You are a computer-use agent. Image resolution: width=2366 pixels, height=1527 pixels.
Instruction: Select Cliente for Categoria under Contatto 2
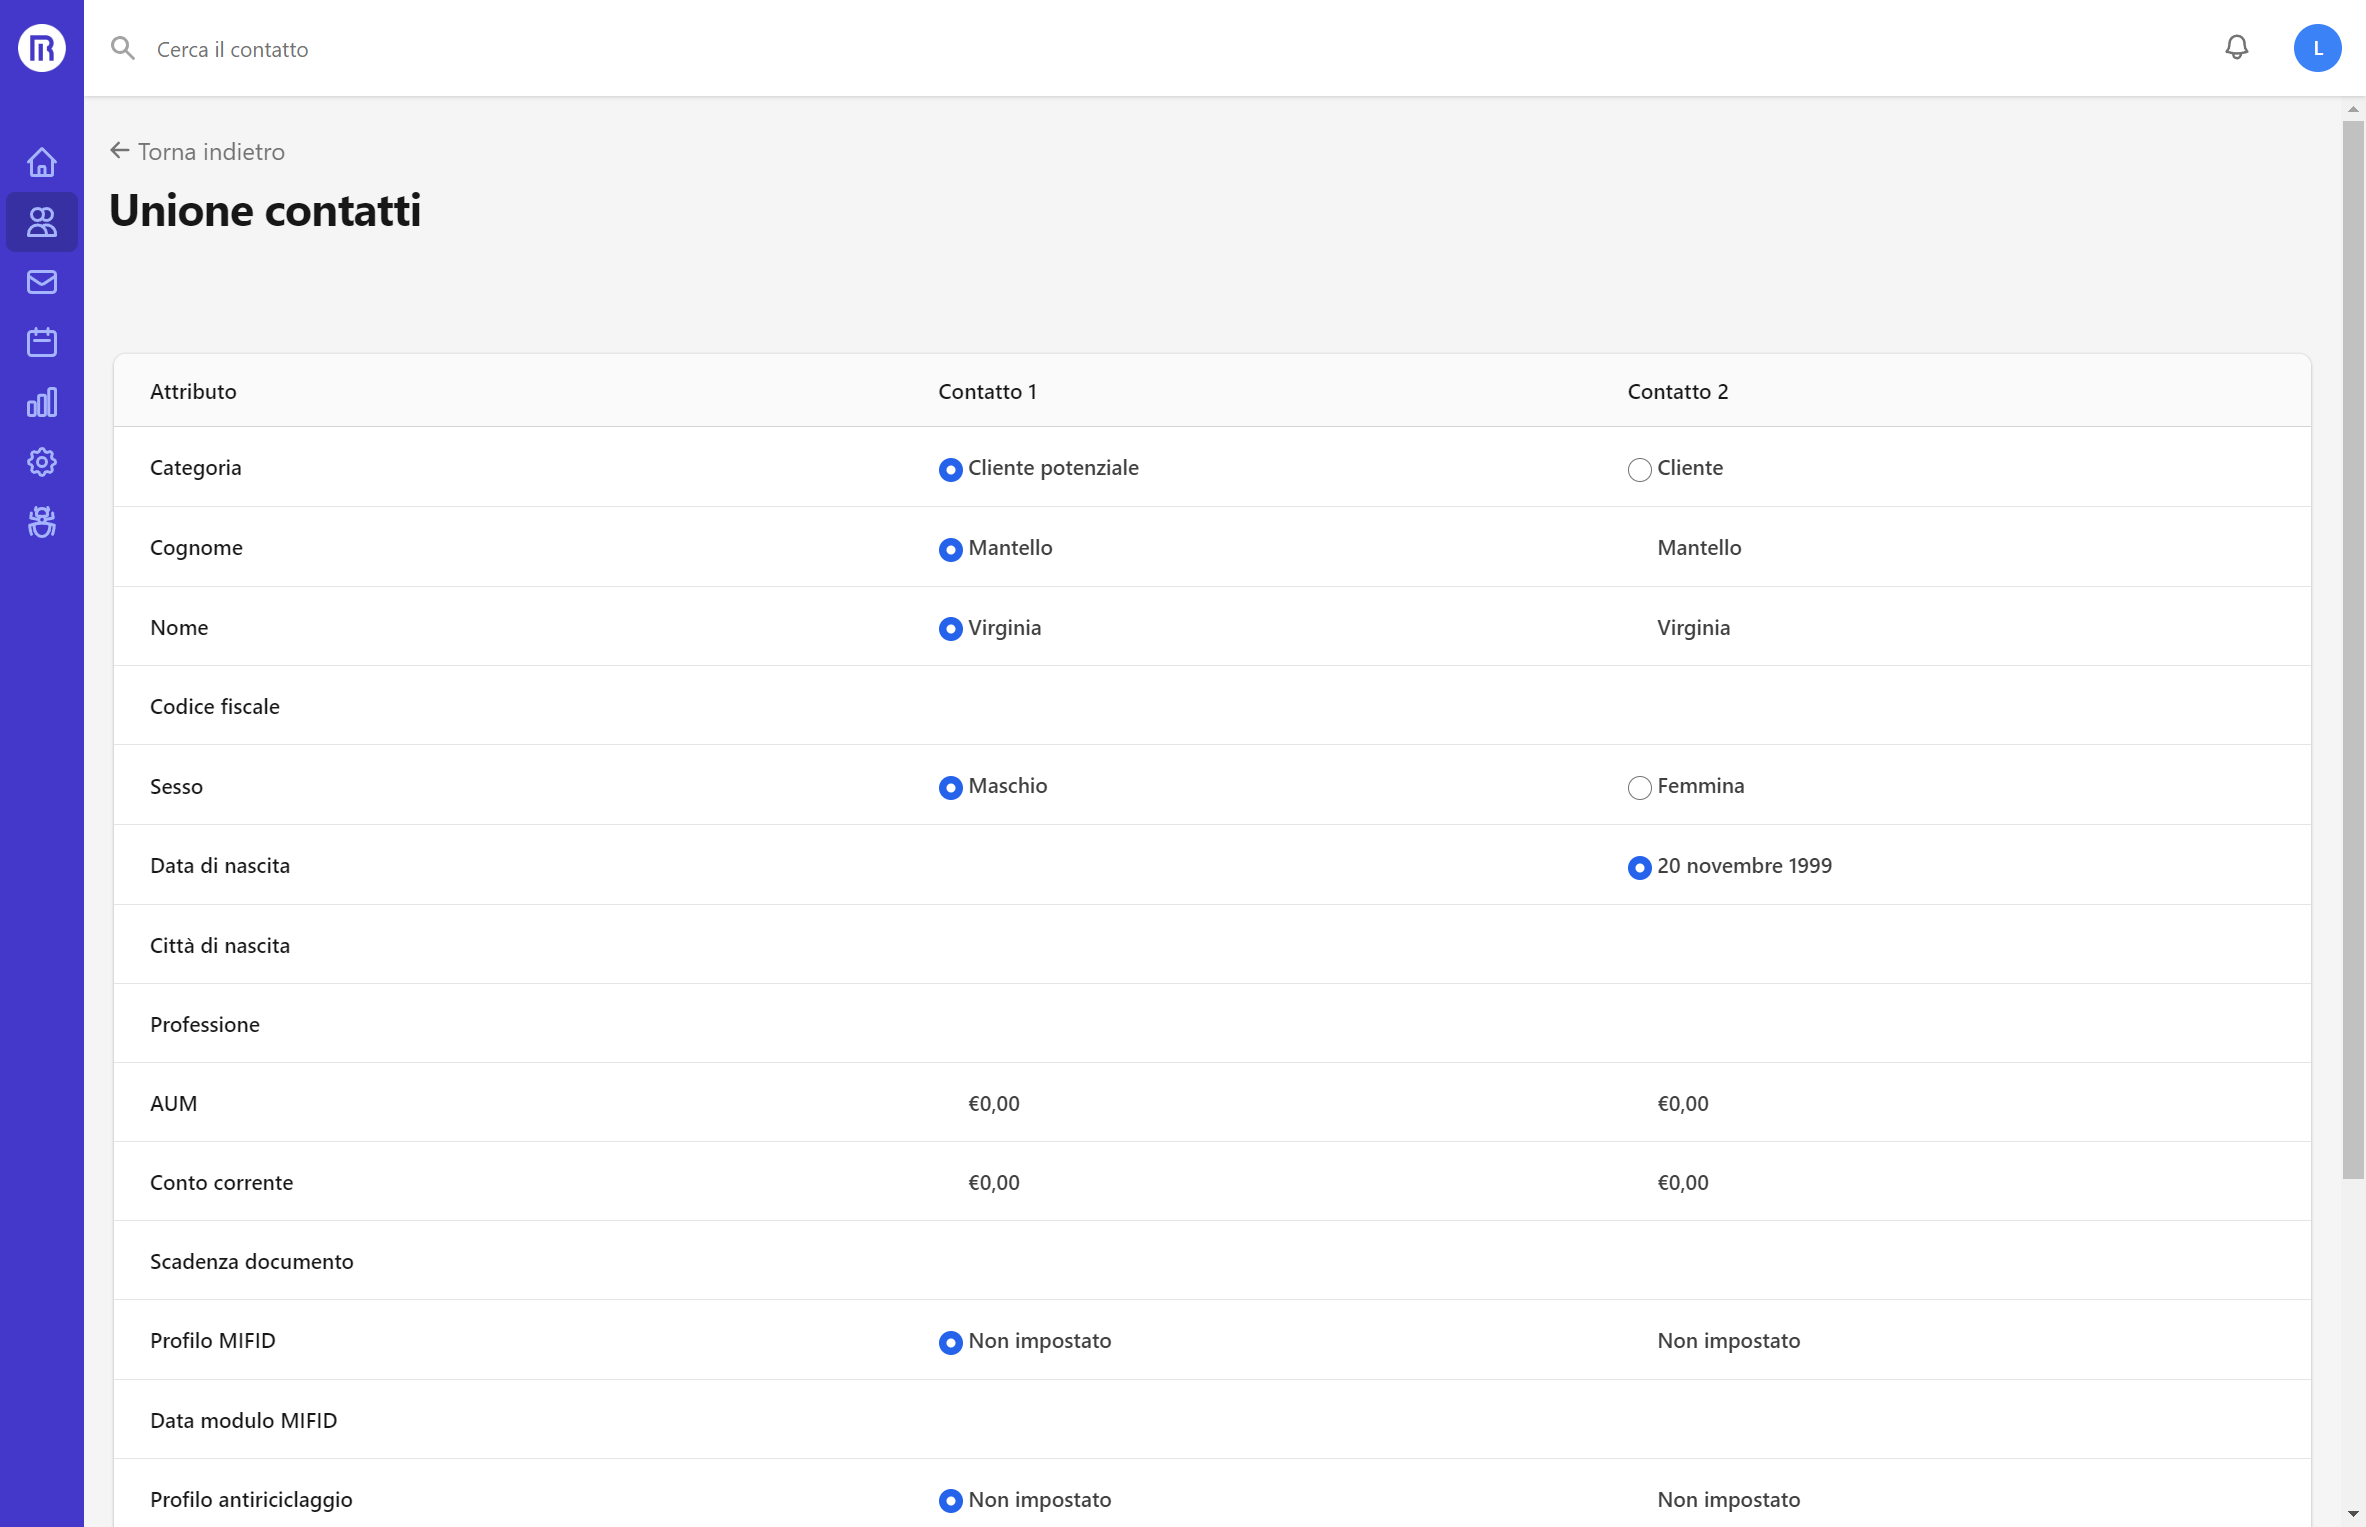[1638, 469]
